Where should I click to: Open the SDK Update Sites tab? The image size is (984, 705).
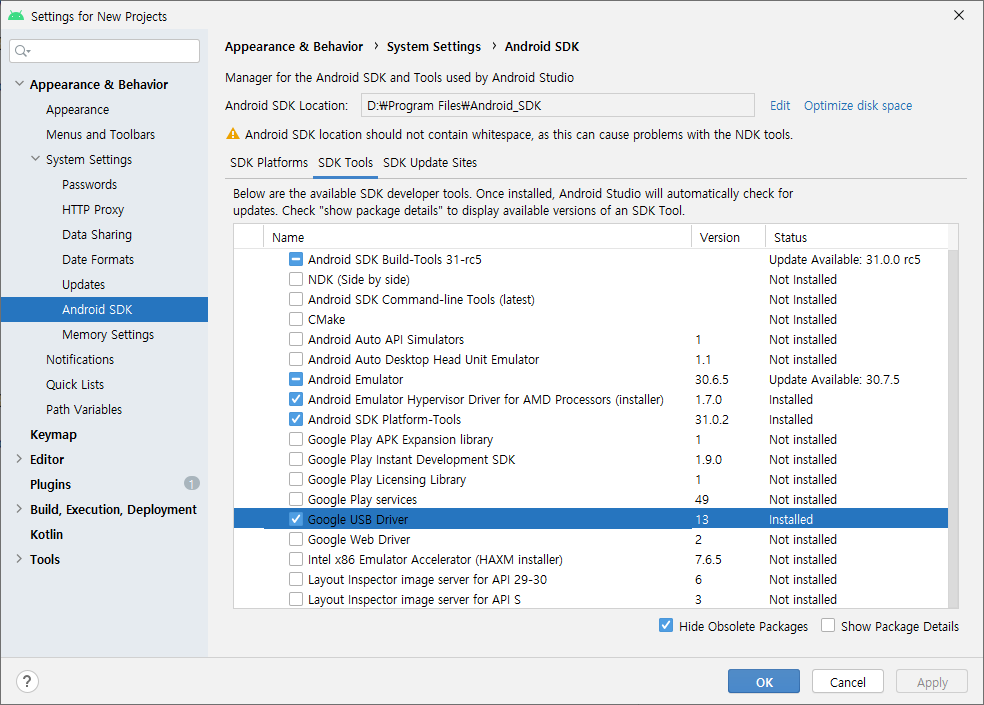pos(430,163)
